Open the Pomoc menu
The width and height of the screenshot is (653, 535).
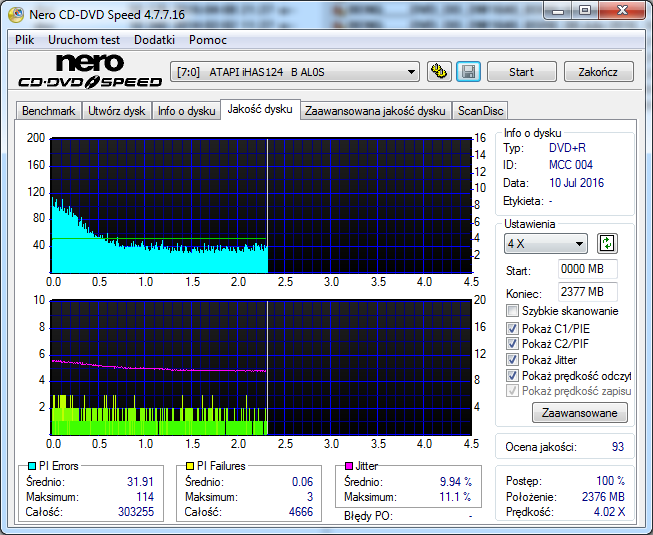click(208, 40)
